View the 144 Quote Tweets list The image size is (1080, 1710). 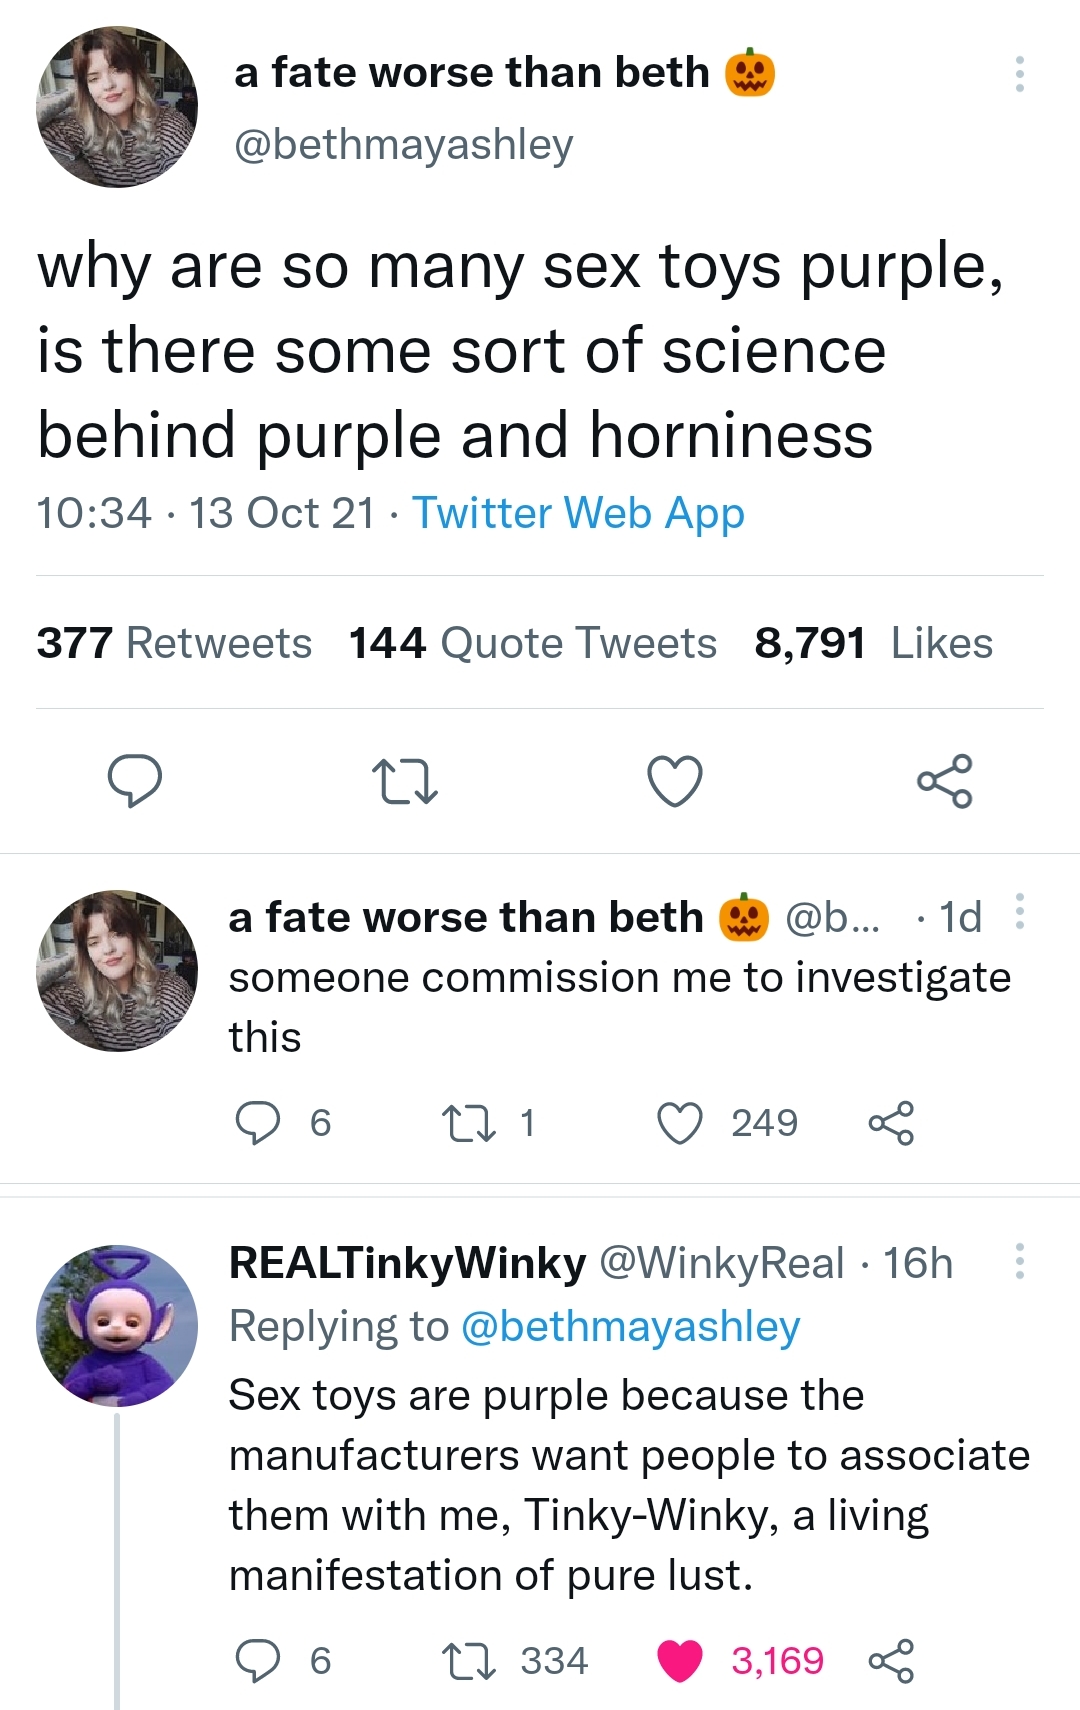pyautogui.click(x=532, y=643)
